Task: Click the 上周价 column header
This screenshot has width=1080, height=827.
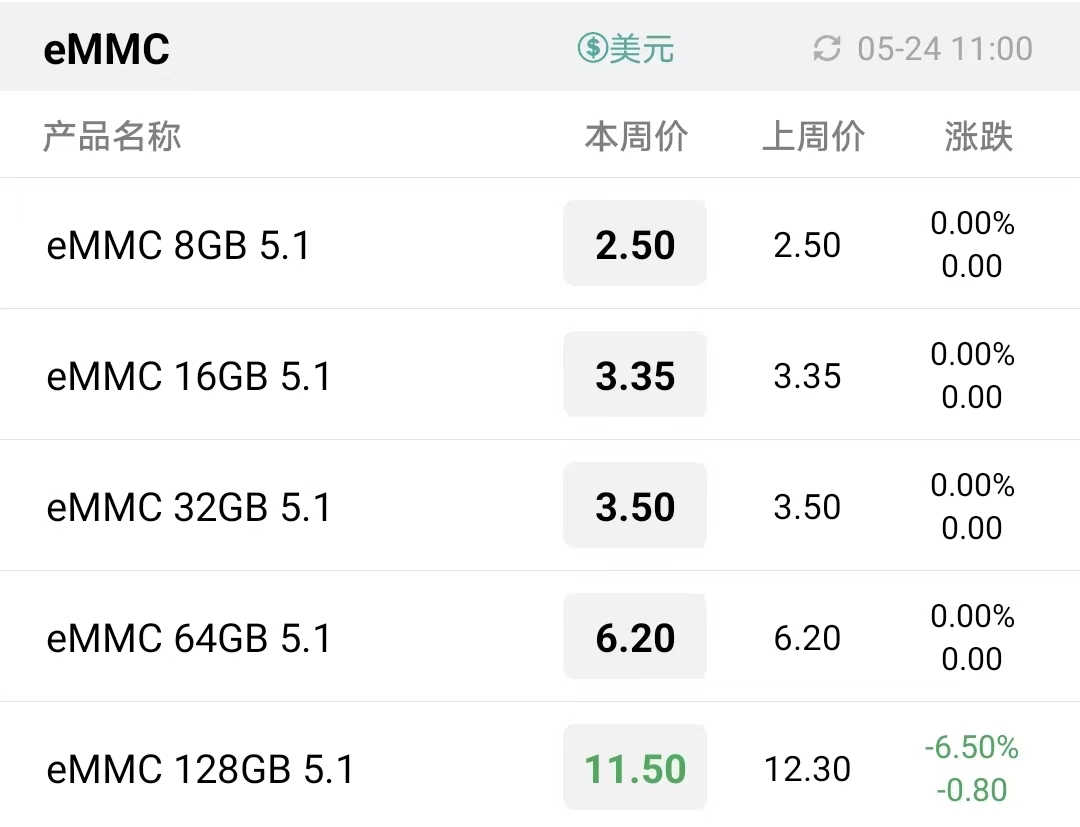Action: tap(813, 136)
